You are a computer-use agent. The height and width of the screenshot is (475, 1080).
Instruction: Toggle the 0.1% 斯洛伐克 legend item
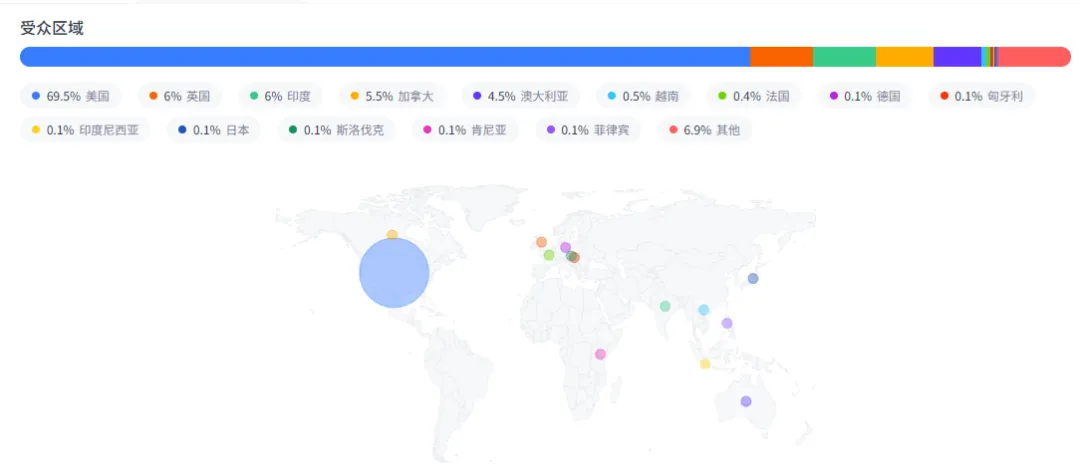336,130
